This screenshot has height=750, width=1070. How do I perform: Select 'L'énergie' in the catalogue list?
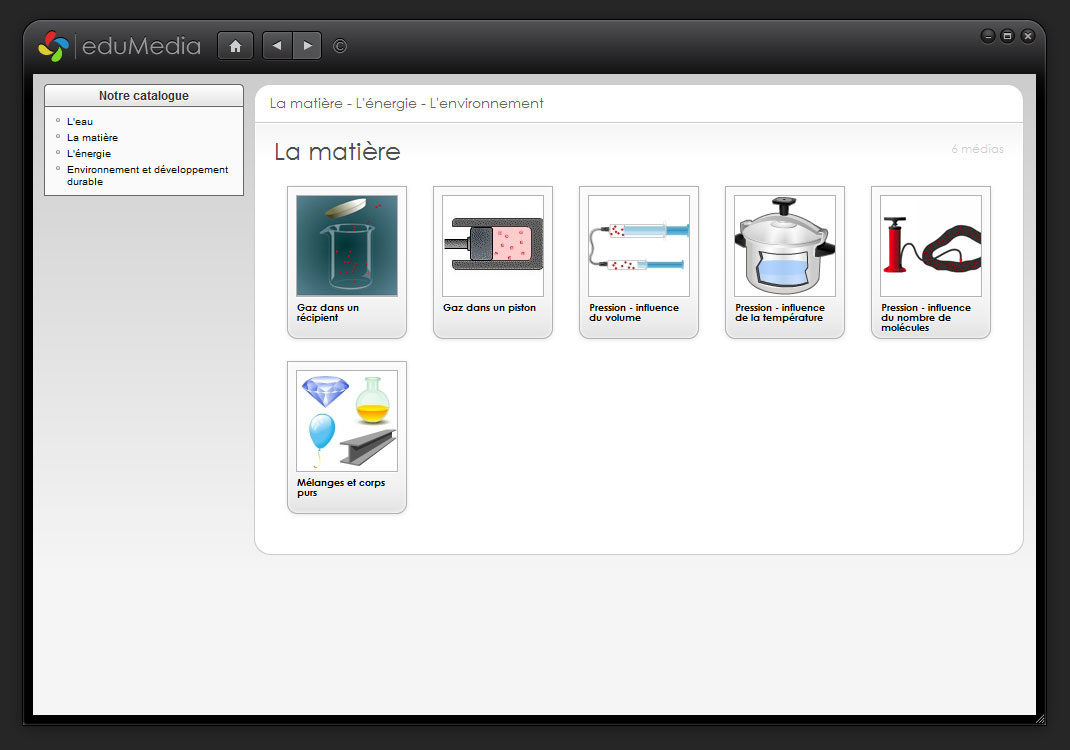(89, 154)
